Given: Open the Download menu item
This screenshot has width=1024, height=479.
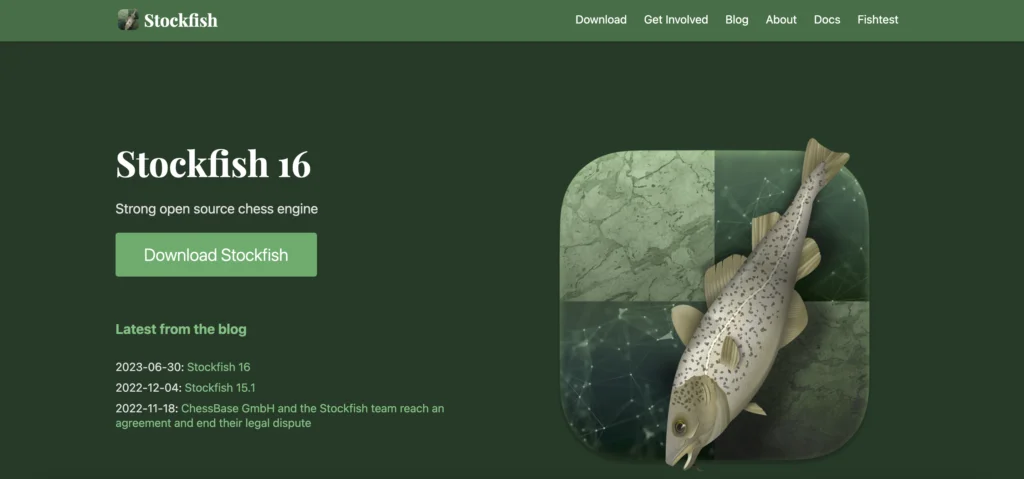Looking at the screenshot, I should (x=601, y=20).
